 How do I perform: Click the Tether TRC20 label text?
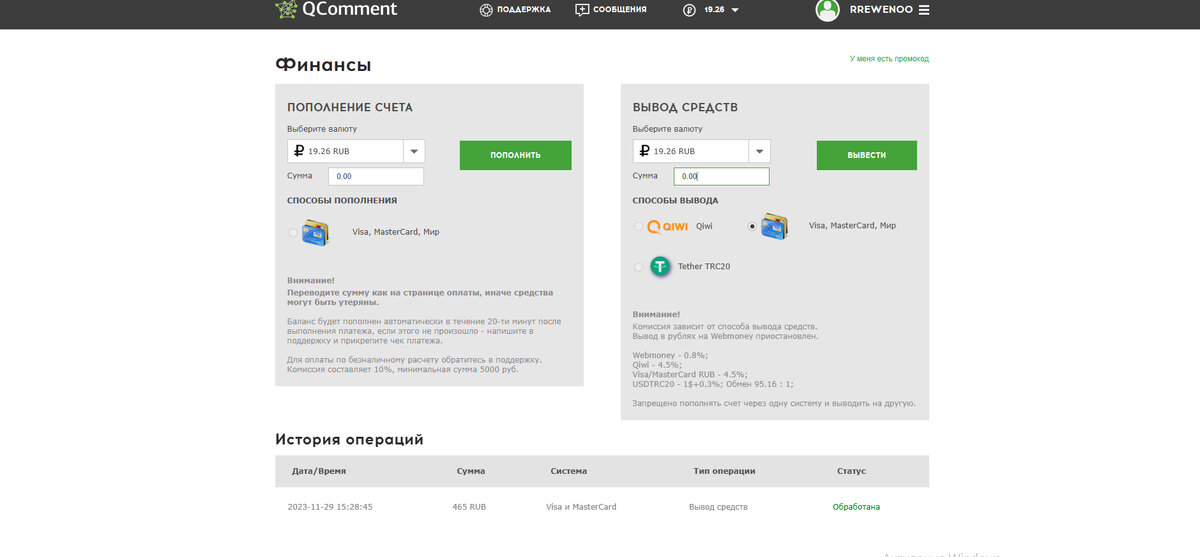(705, 267)
